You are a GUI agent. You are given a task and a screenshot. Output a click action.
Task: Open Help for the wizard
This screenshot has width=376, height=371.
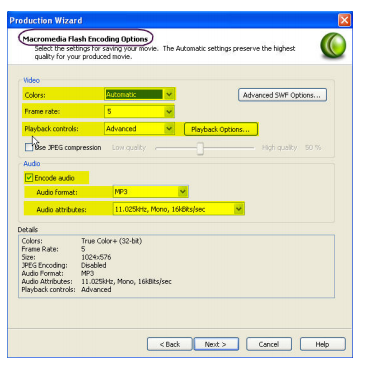322,344
